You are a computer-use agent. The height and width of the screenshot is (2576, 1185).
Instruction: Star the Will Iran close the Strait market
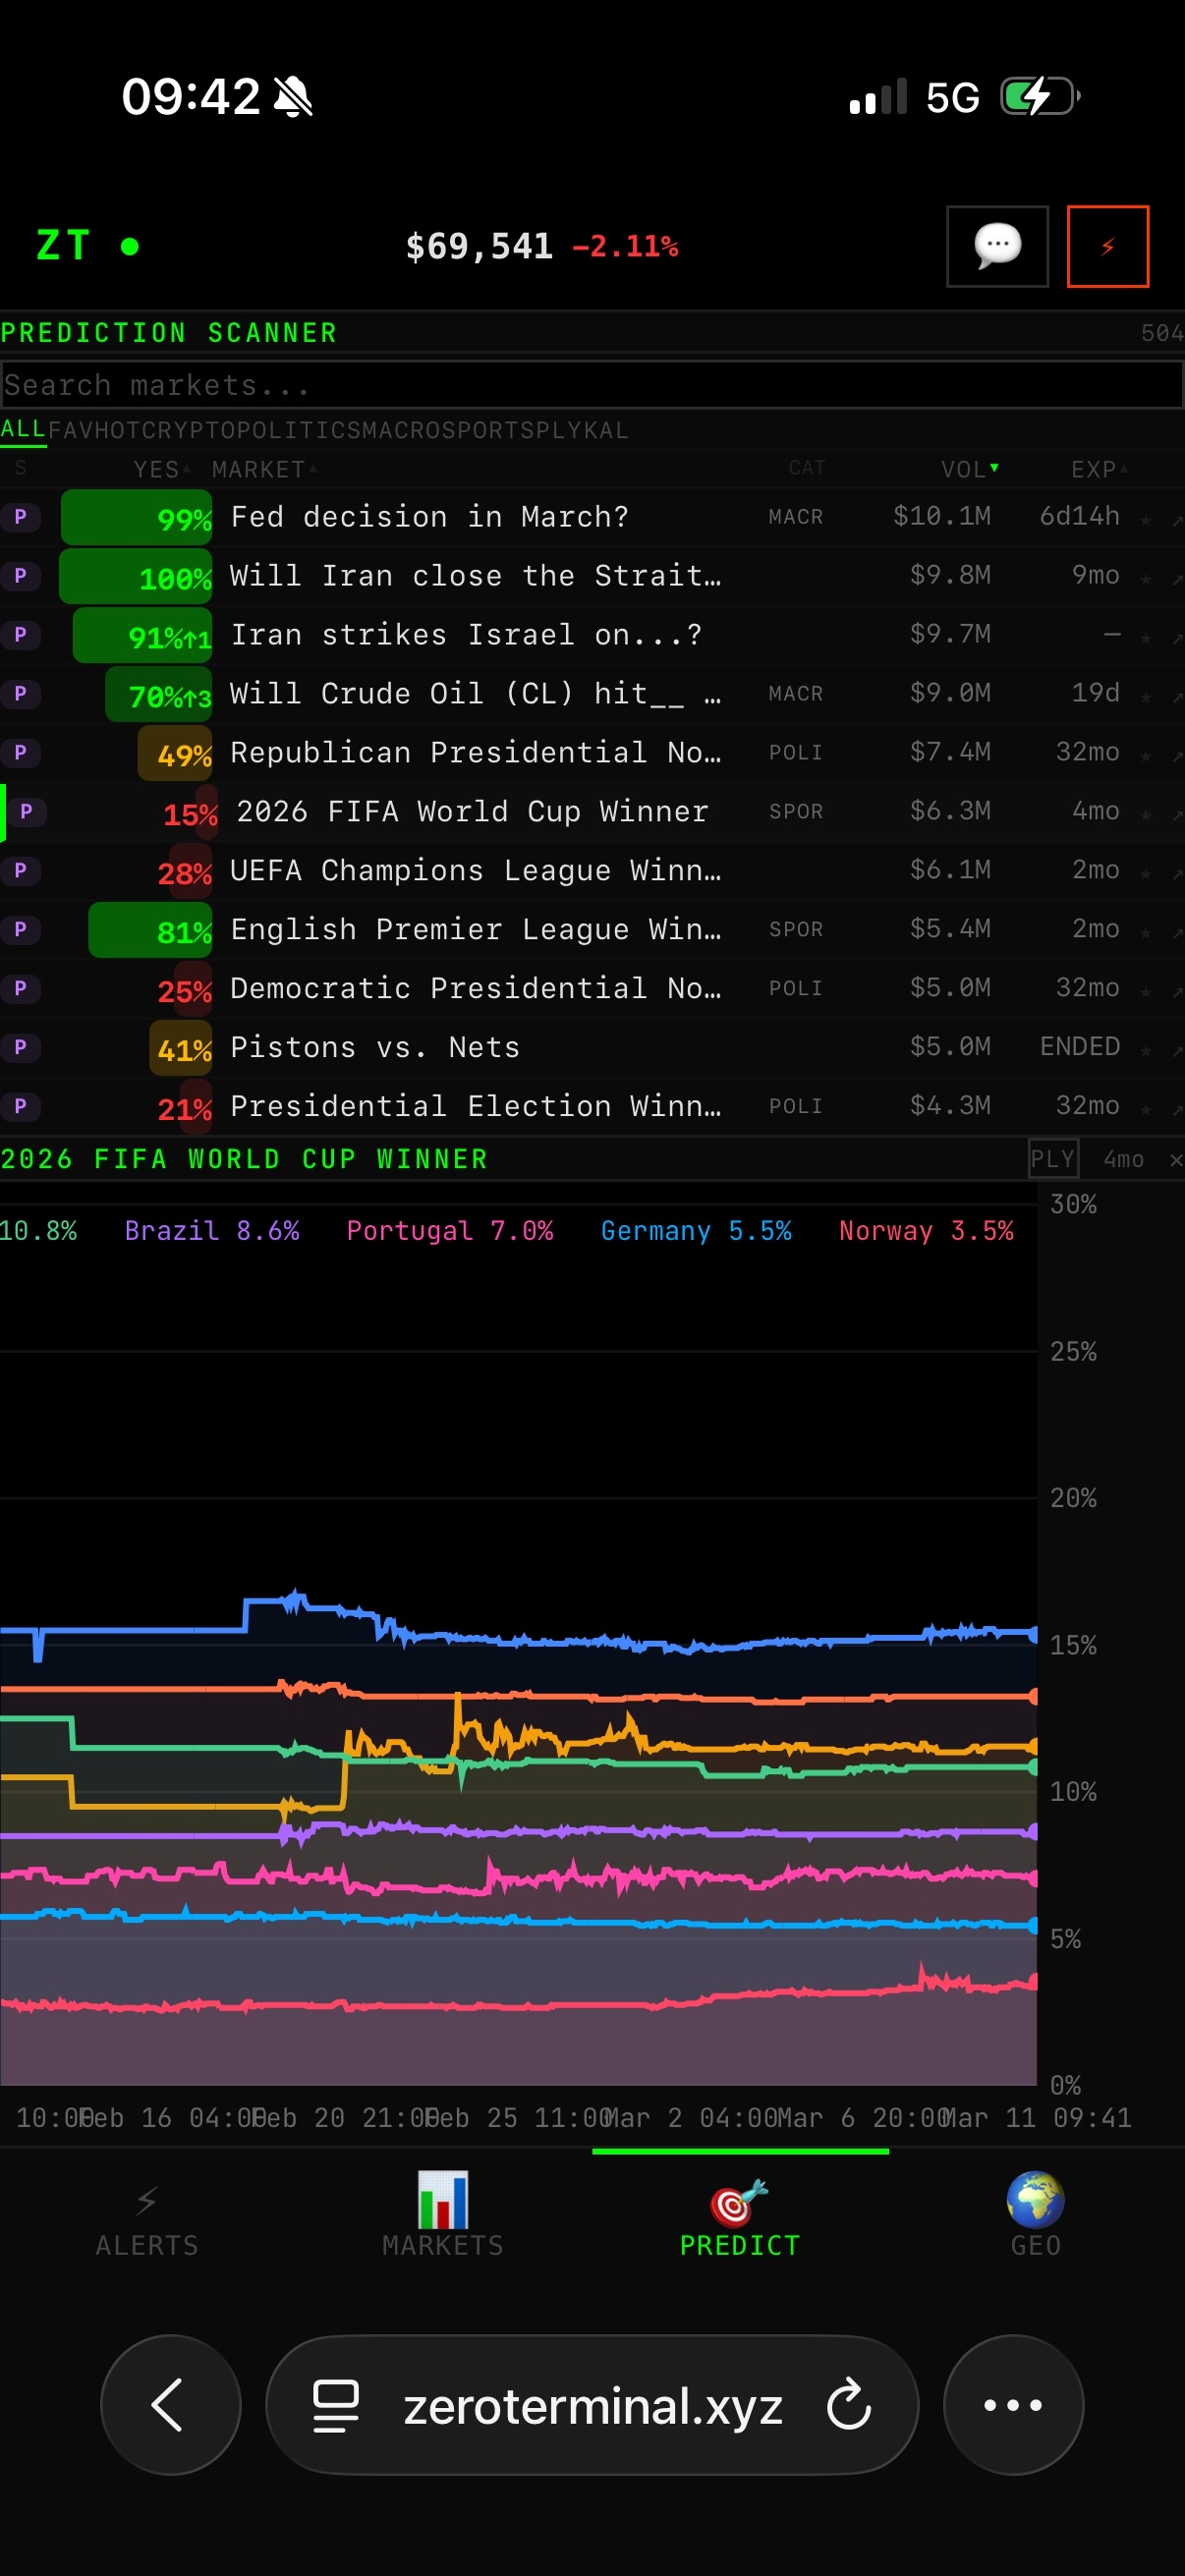click(x=1146, y=579)
